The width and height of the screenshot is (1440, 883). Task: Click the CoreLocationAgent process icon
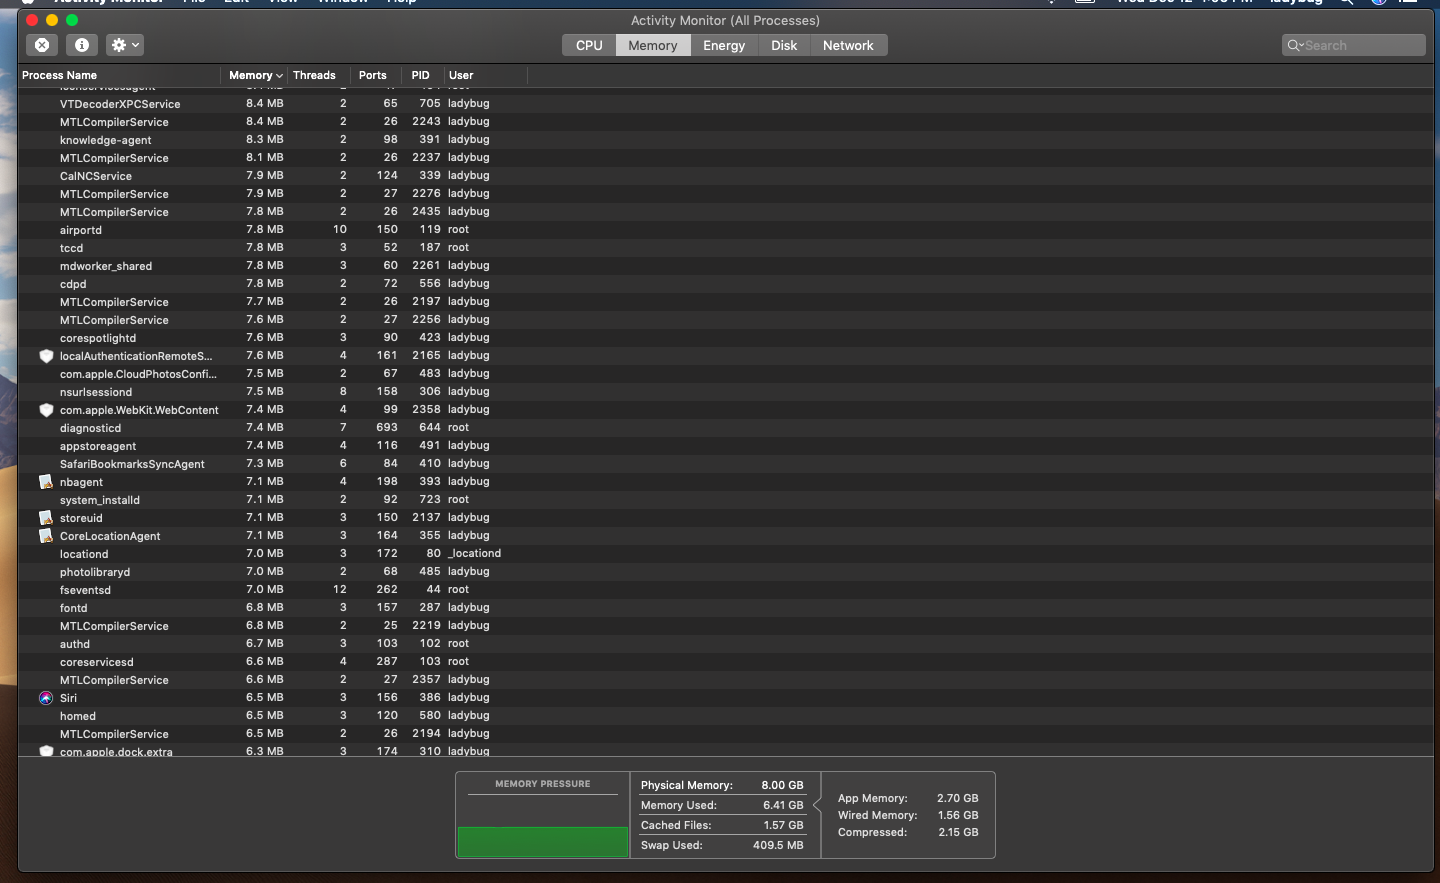[46, 536]
